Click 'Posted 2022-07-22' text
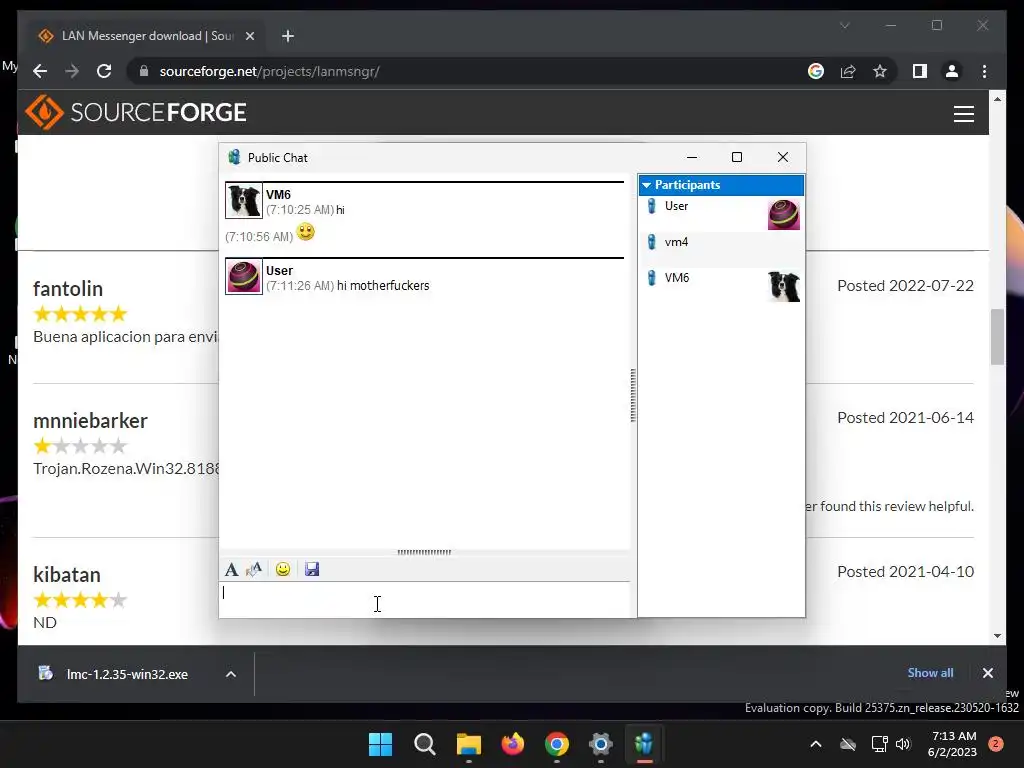The width and height of the screenshot is (1024, 768). pos(905,286)
